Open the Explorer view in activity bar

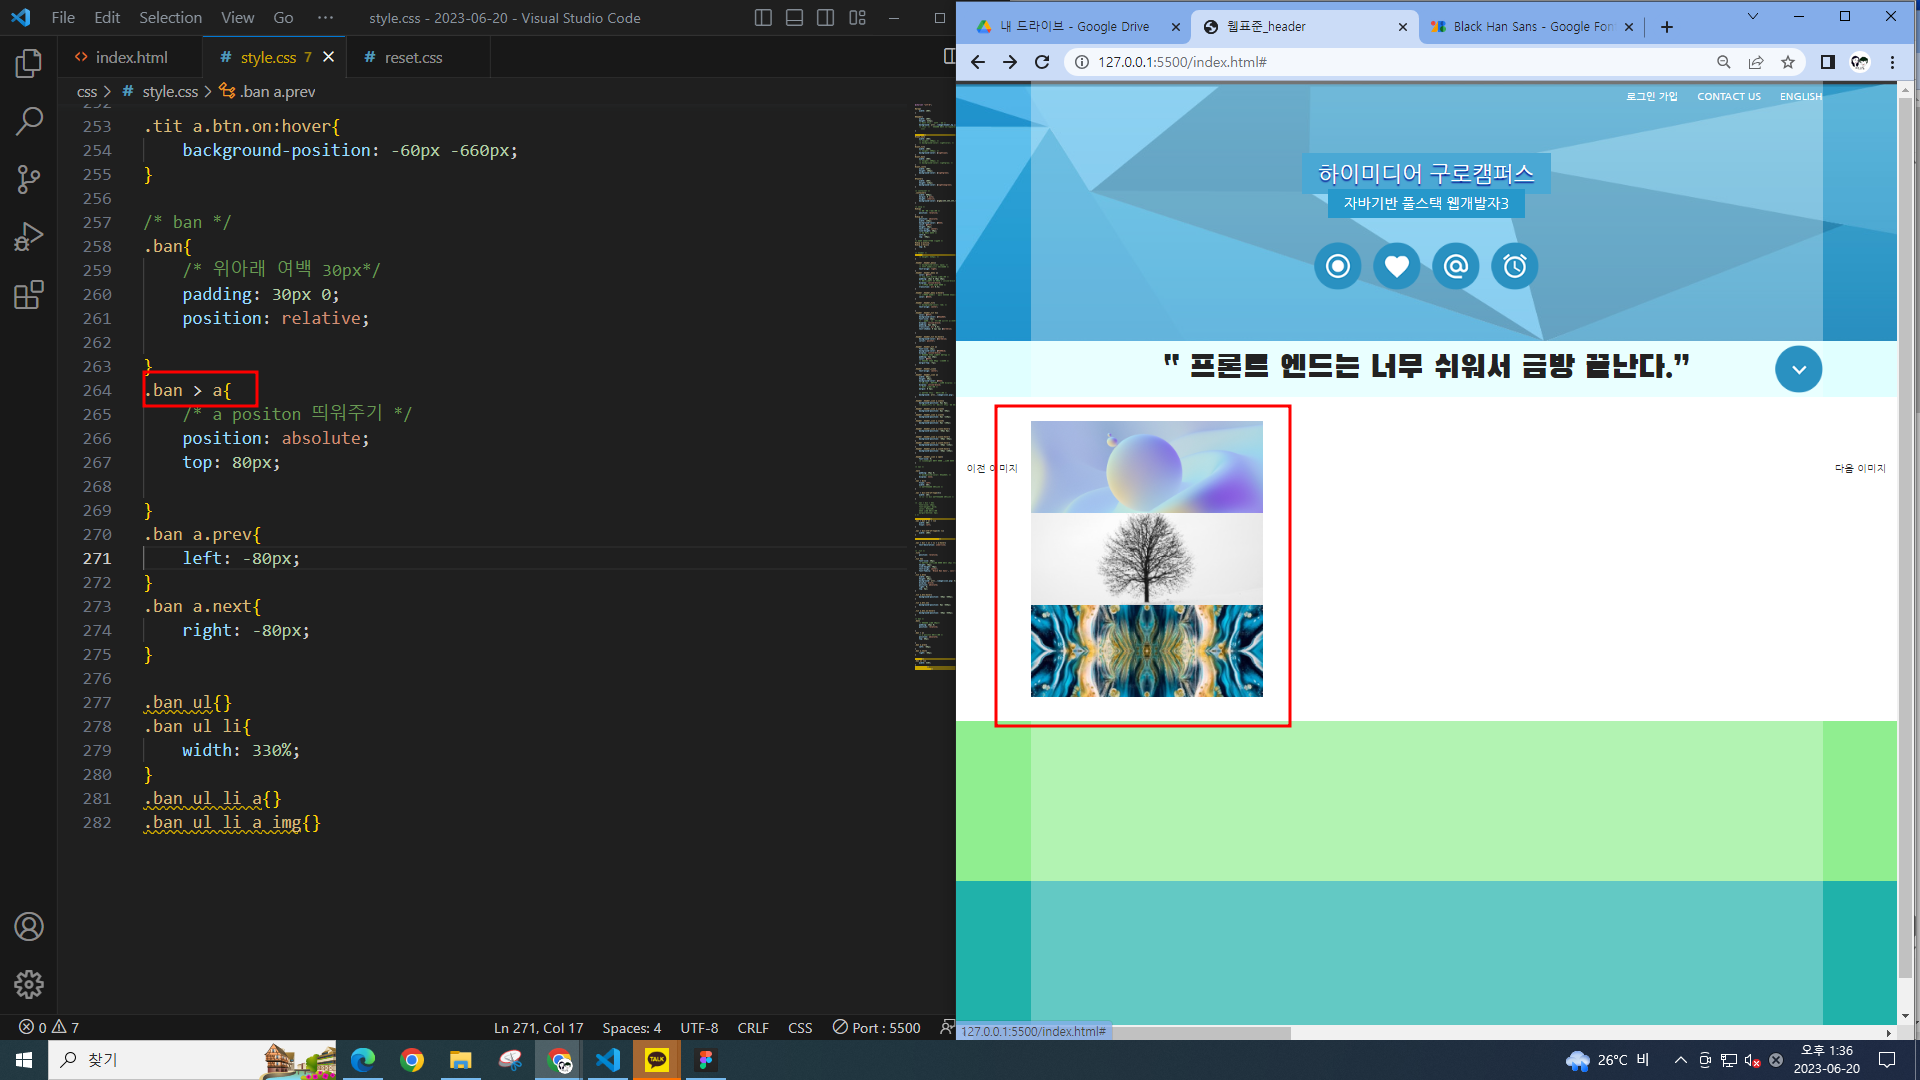[29, 64]
